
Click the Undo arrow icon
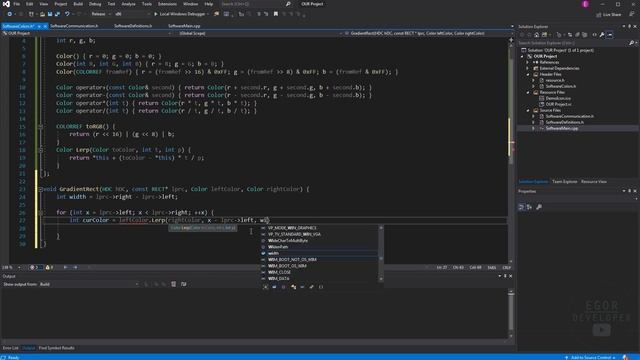pyautogui.click(x=67, y=14)
